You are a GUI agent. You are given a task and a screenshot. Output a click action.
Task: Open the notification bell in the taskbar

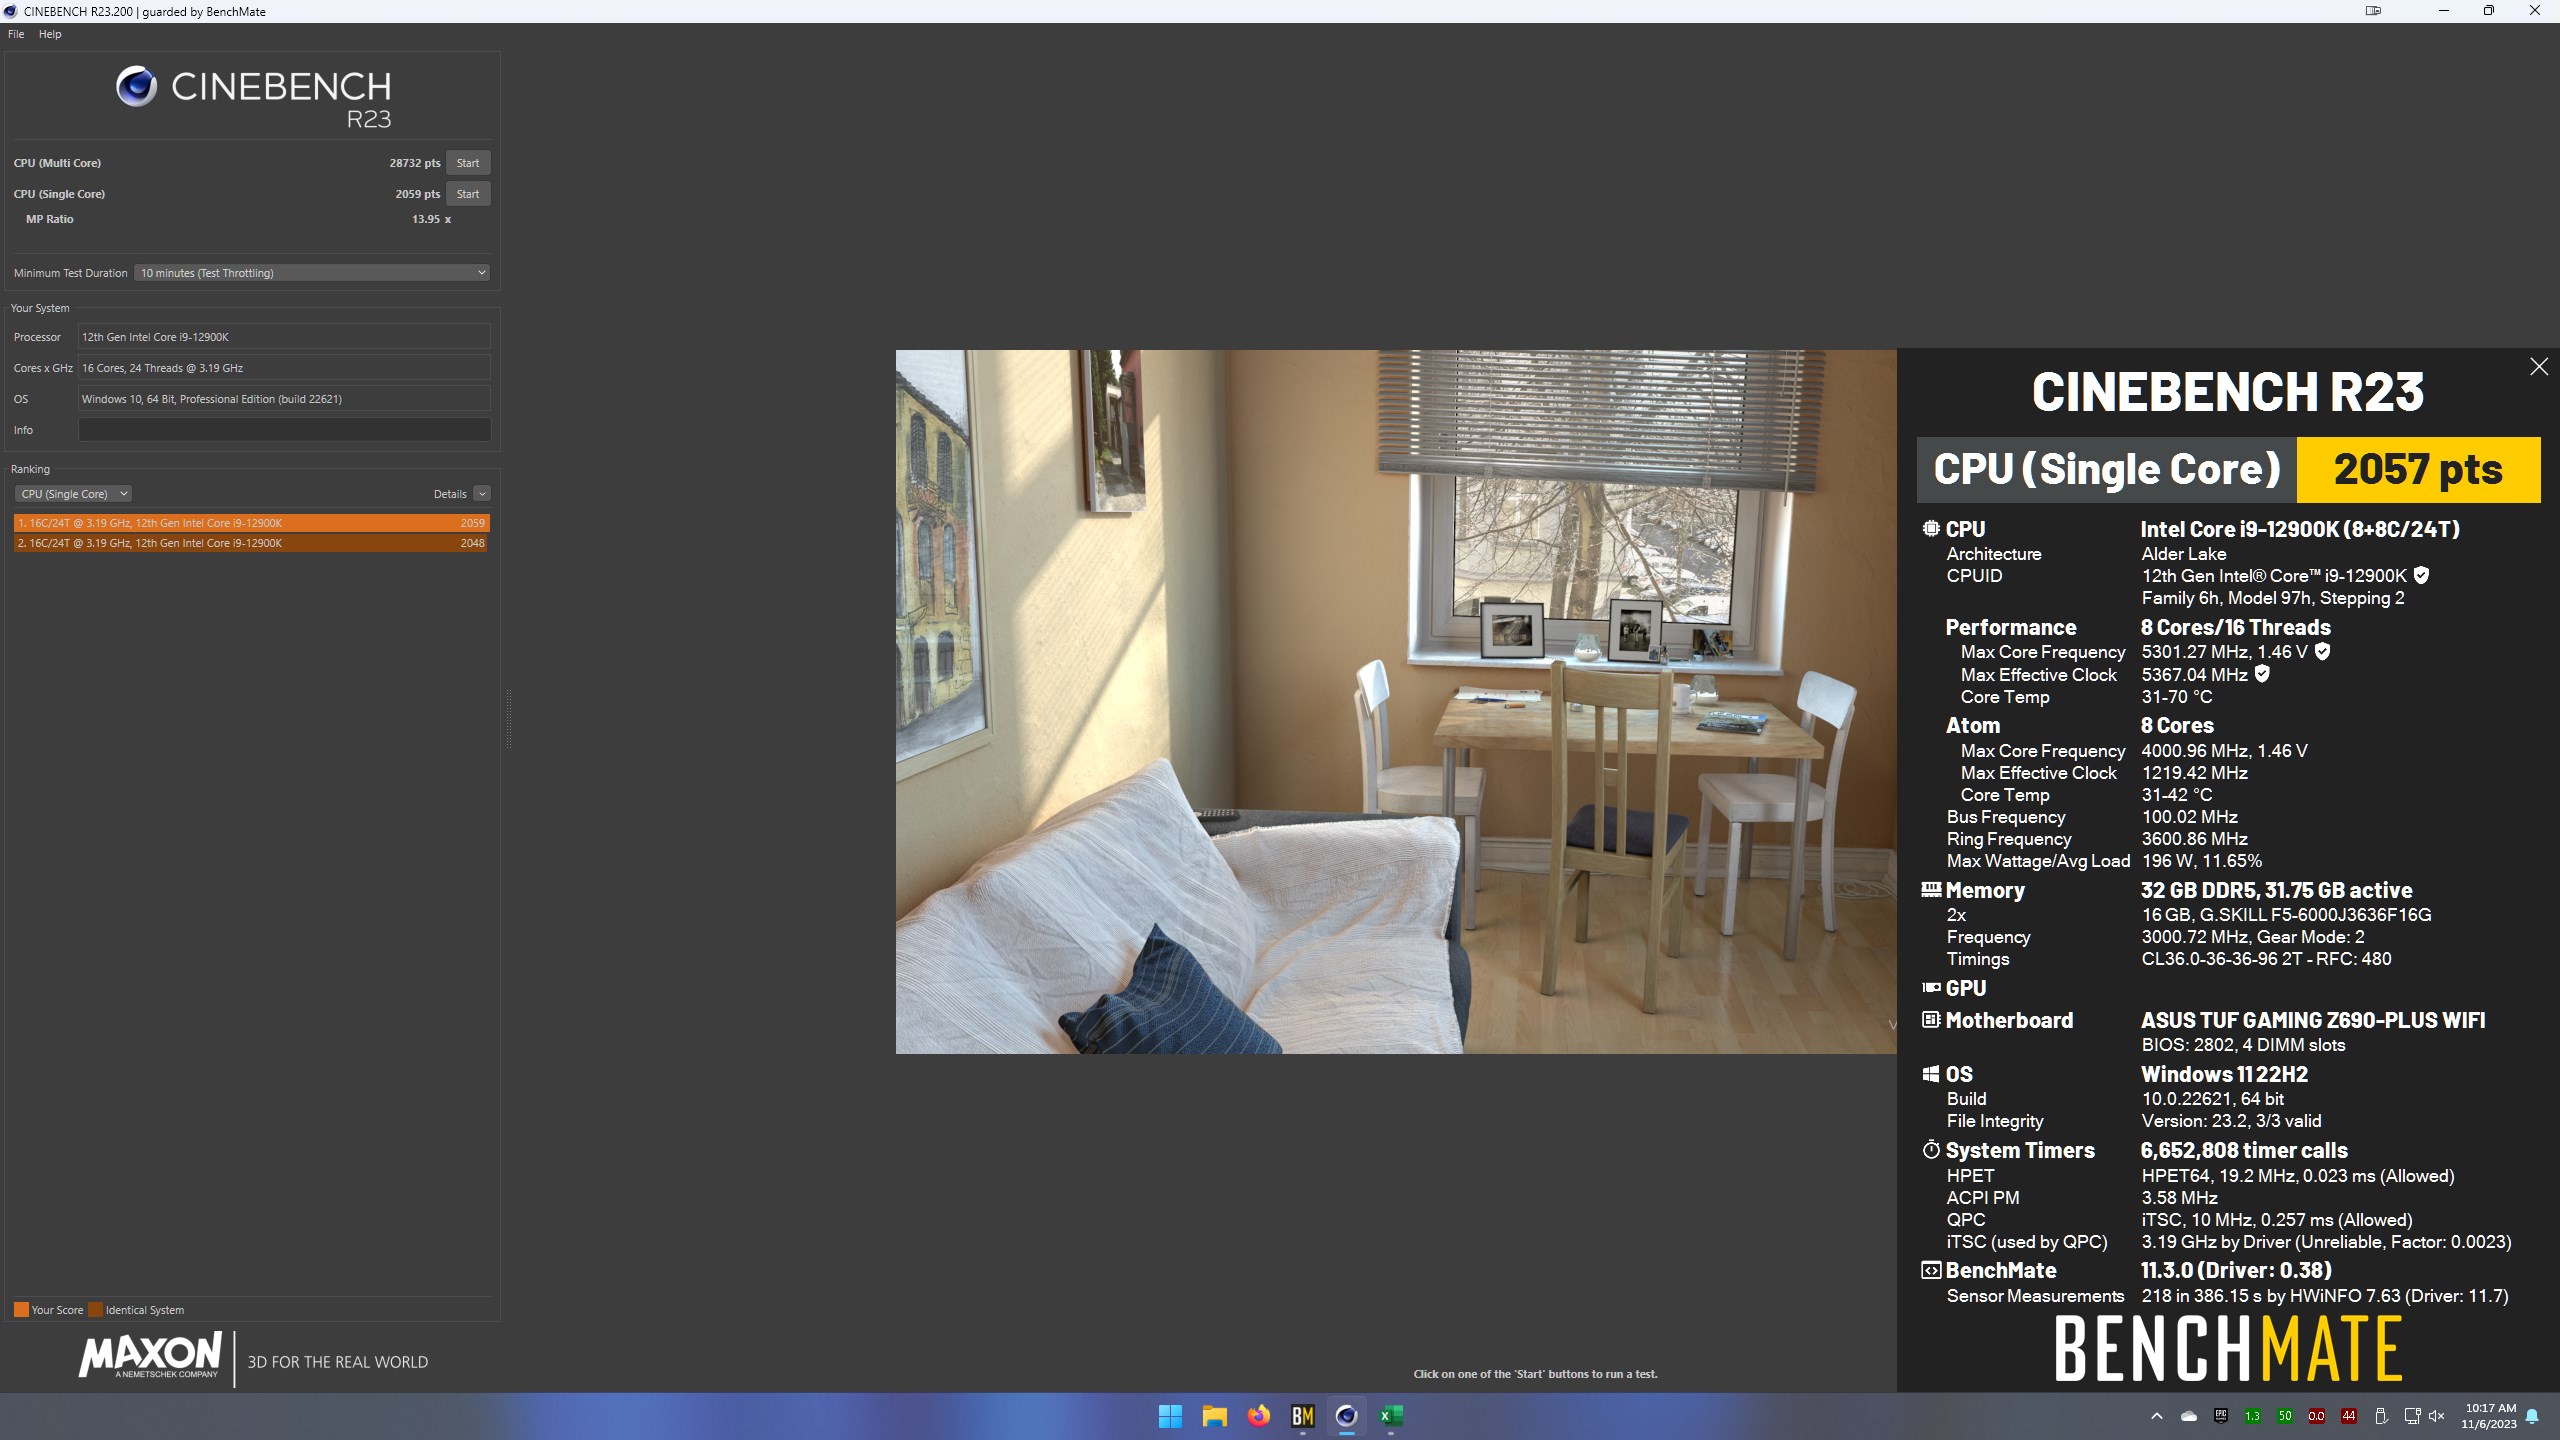2533,1416
